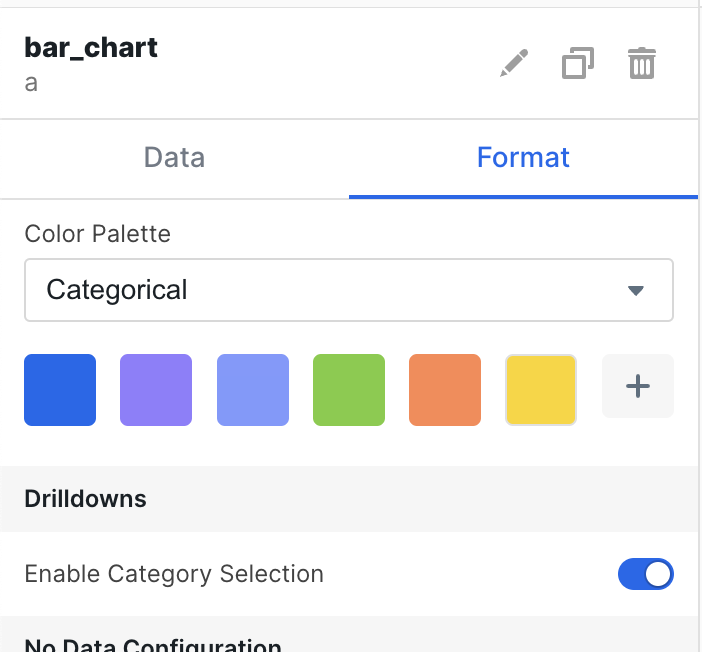The width and height of the screenshot is (702, 652).
Task: Switch to the Data tab
Action: pyautogui.click(x=174, y=158)
